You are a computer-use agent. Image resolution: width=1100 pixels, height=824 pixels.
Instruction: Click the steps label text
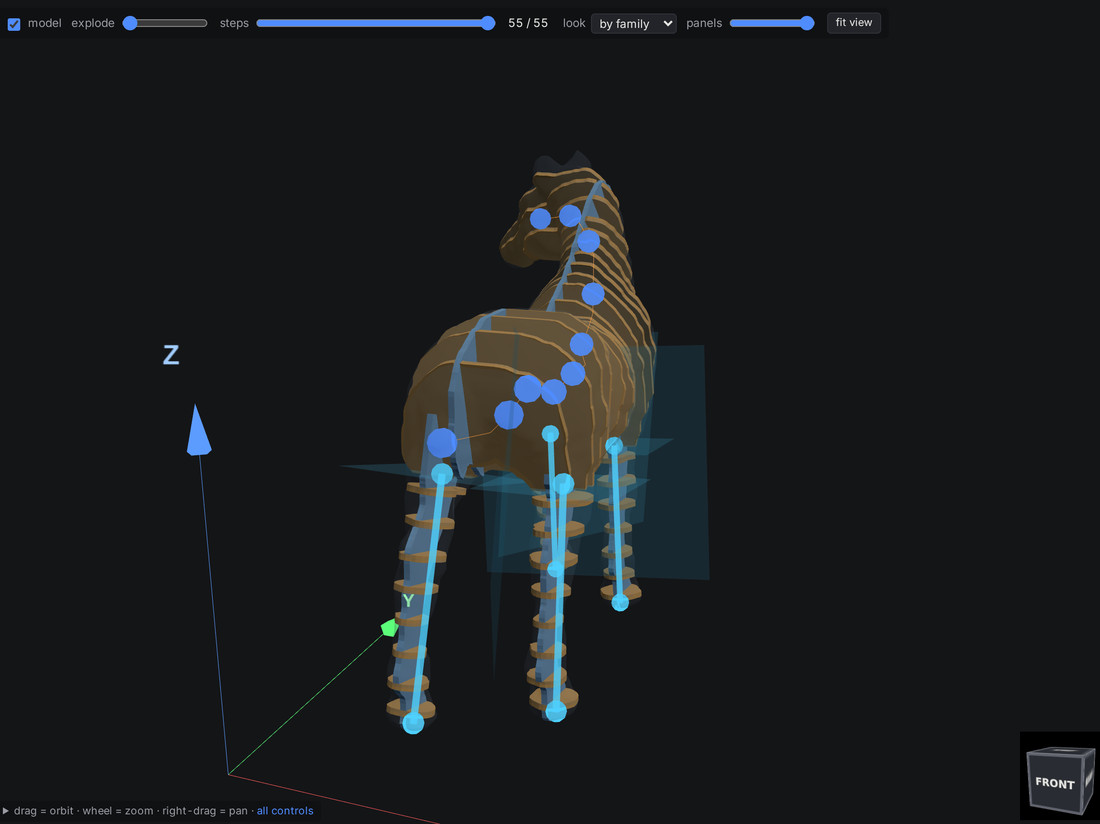click(234, 23)
